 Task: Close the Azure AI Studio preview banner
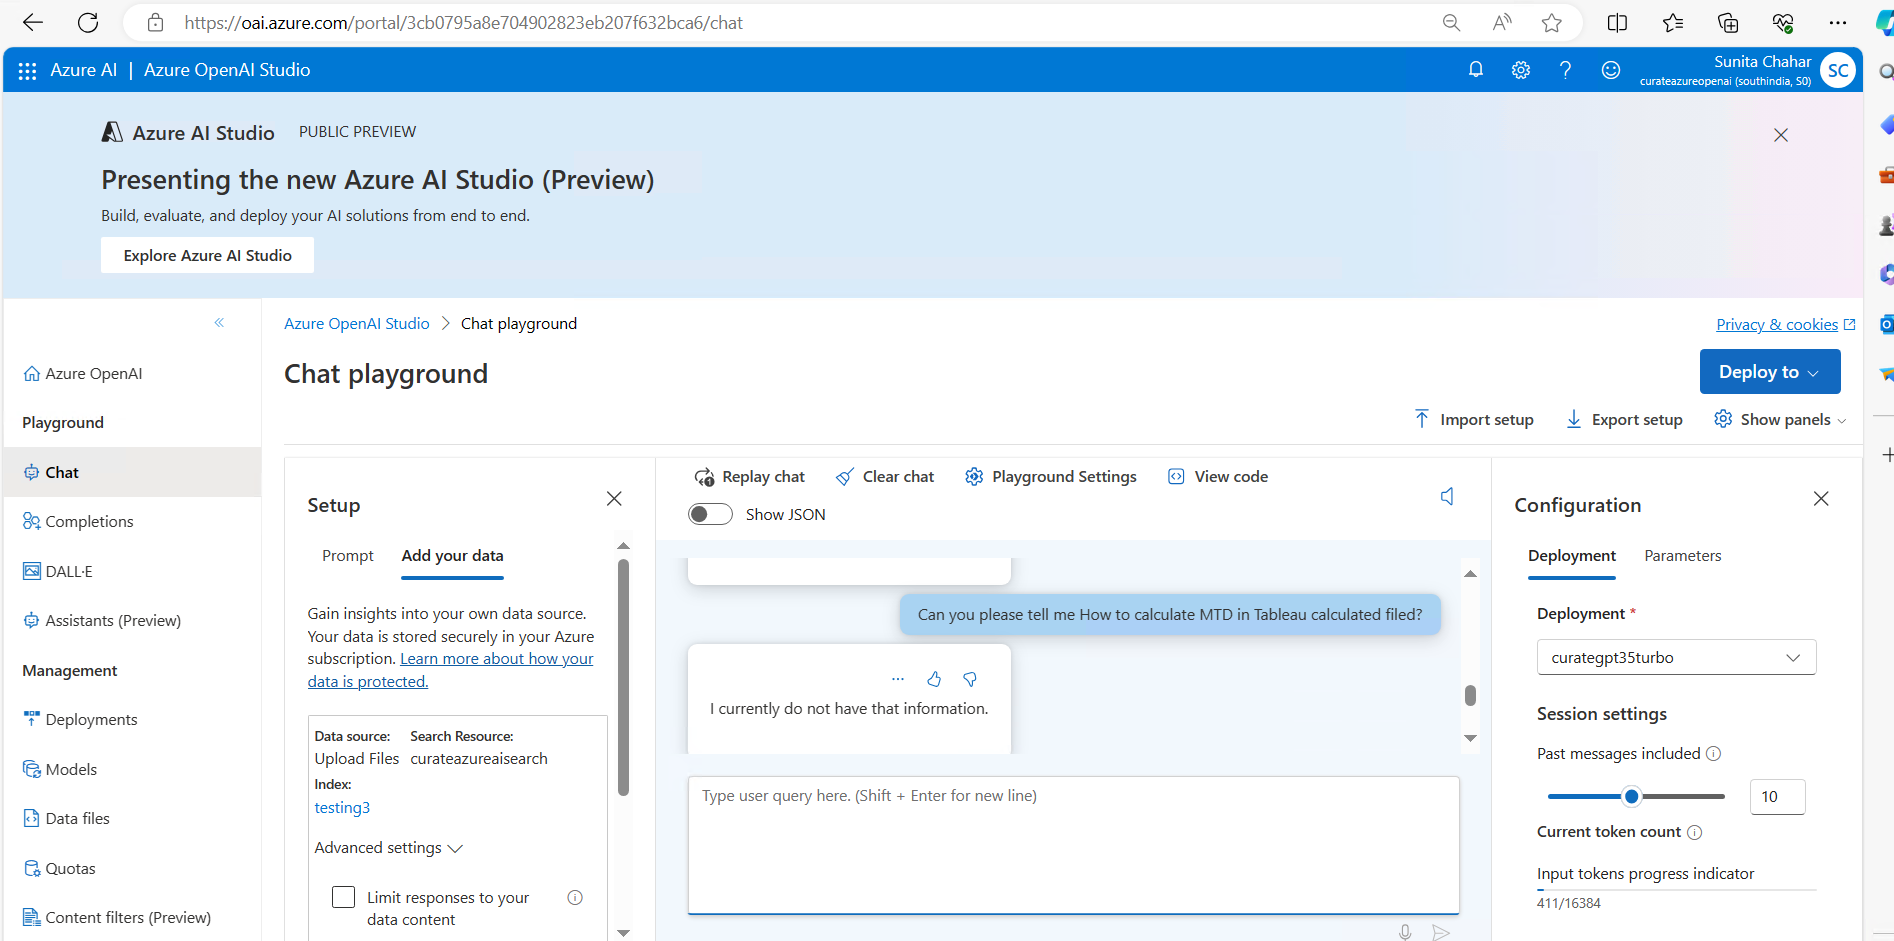(1780, 135)
